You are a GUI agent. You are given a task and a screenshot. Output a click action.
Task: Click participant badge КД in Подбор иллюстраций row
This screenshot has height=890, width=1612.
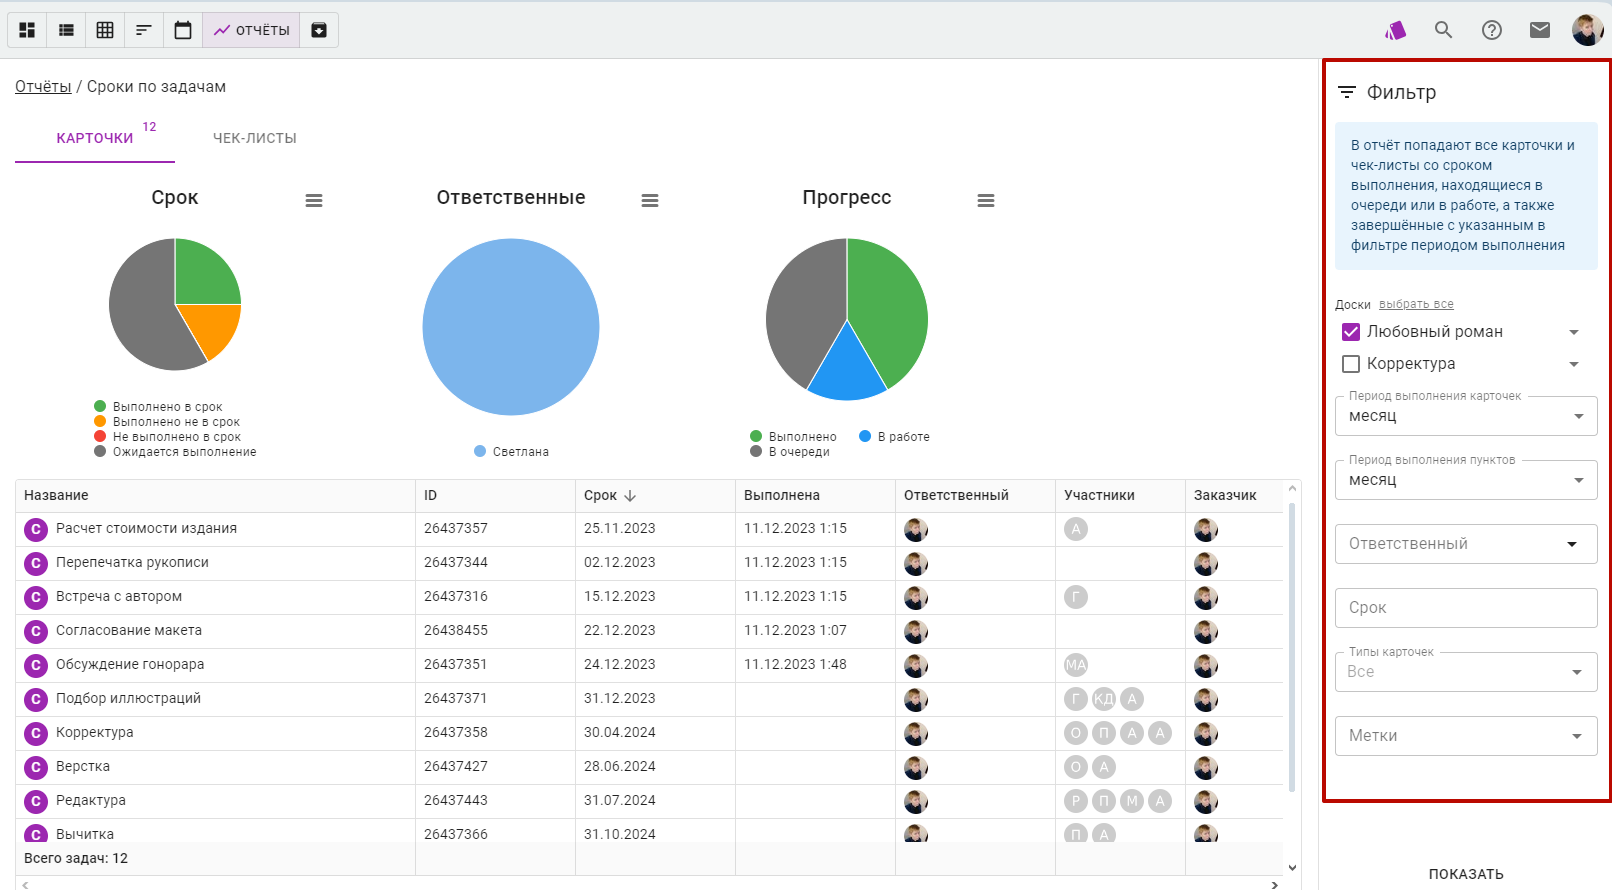[x=1104, y=699]
